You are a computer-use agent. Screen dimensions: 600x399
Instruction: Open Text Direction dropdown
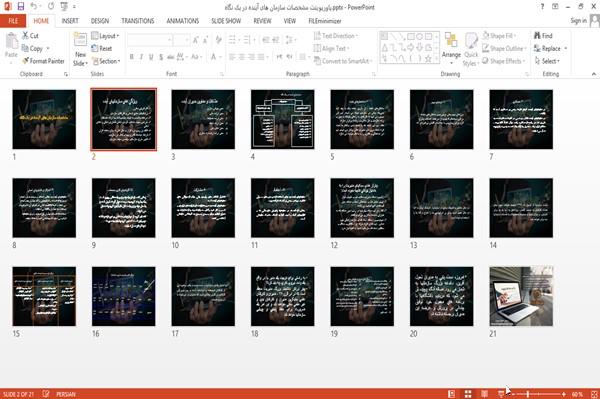pyautogui.click(x=336, y=36)
